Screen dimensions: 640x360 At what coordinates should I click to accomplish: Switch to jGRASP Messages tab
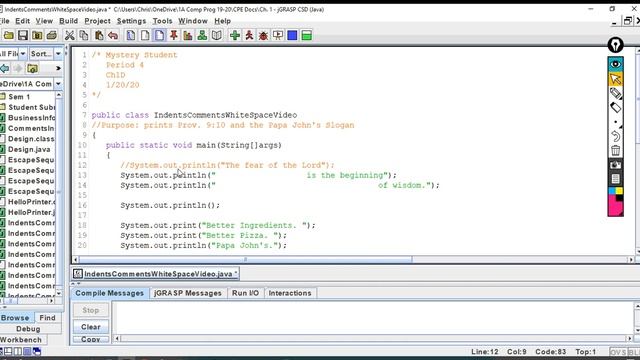[x=188, y=293]
